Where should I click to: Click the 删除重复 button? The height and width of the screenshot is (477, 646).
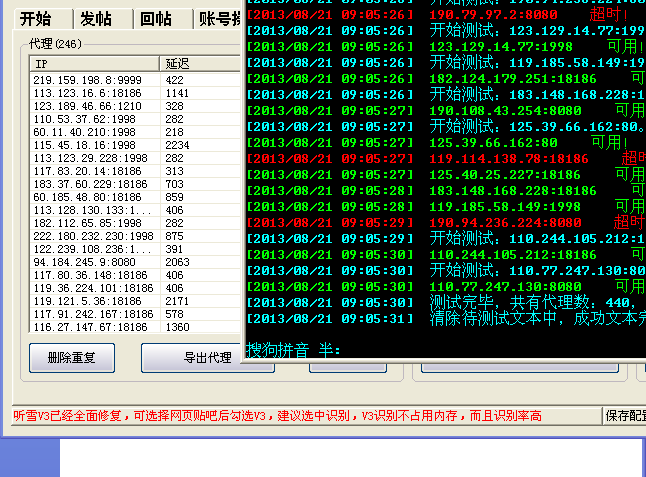coord(72,357)
